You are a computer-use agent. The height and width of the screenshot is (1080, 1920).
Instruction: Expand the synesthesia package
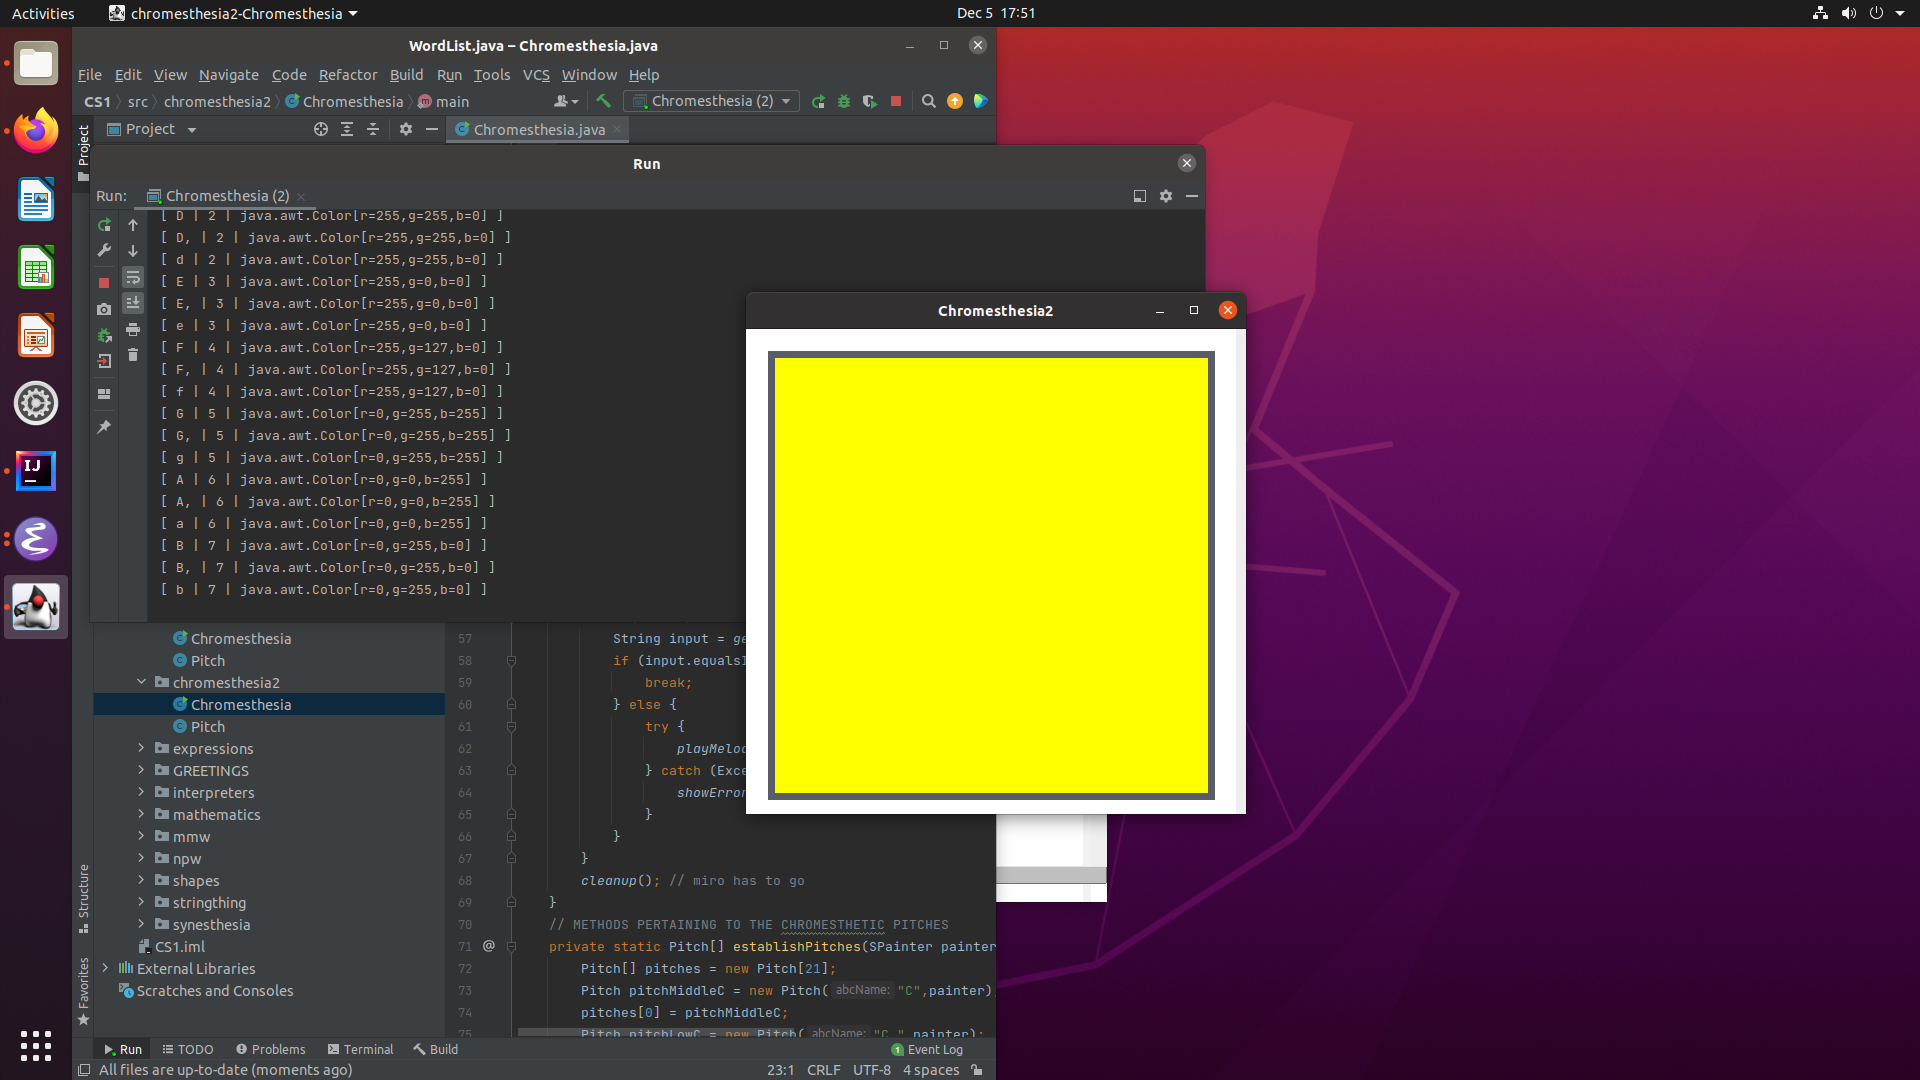click(x=141, y=924)
